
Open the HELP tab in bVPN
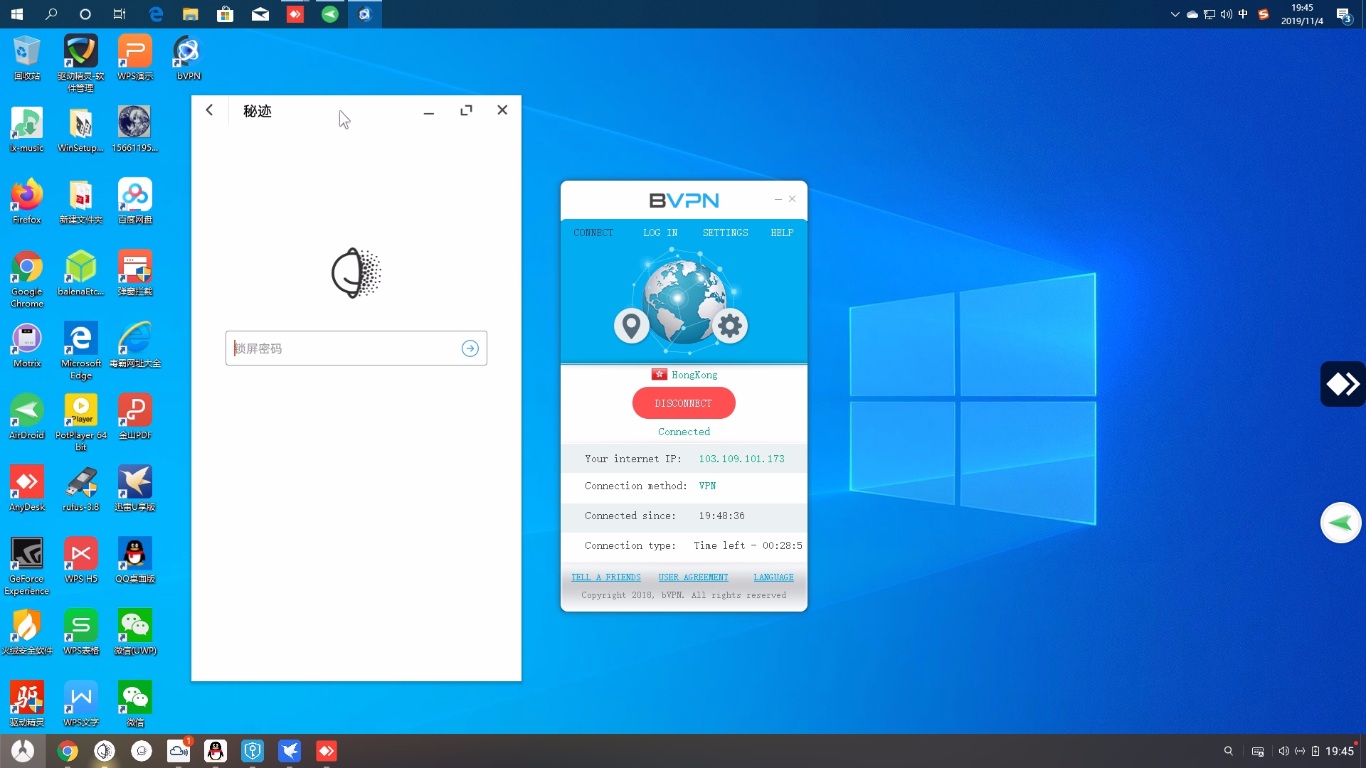click(781, 232)
